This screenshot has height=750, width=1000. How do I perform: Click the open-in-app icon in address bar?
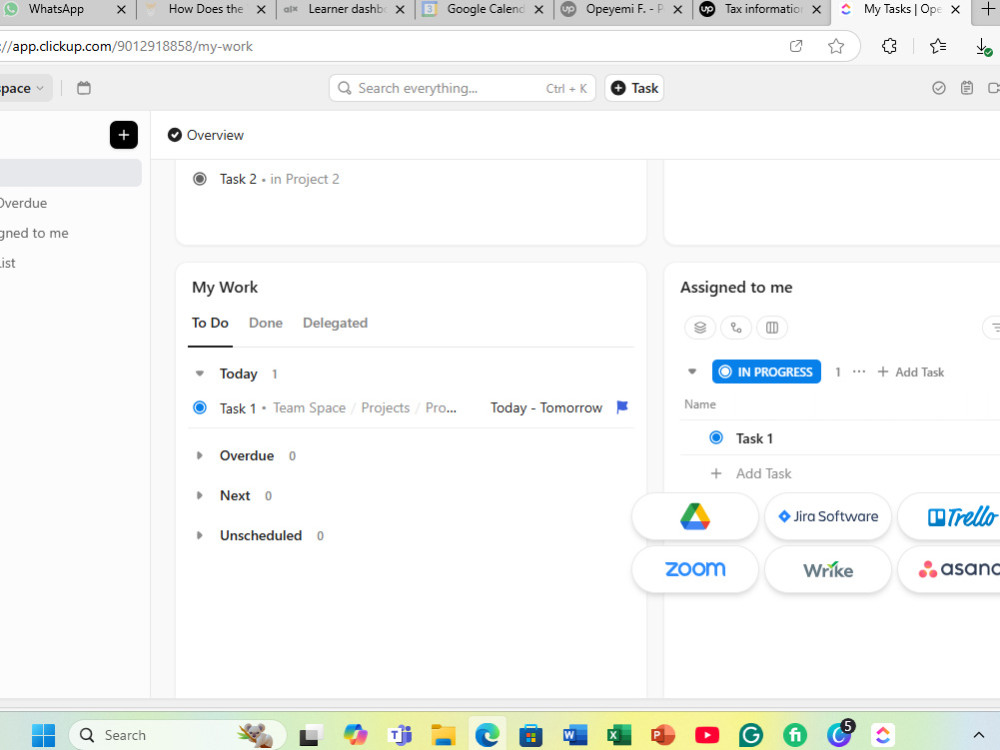[x=796, y=46]
